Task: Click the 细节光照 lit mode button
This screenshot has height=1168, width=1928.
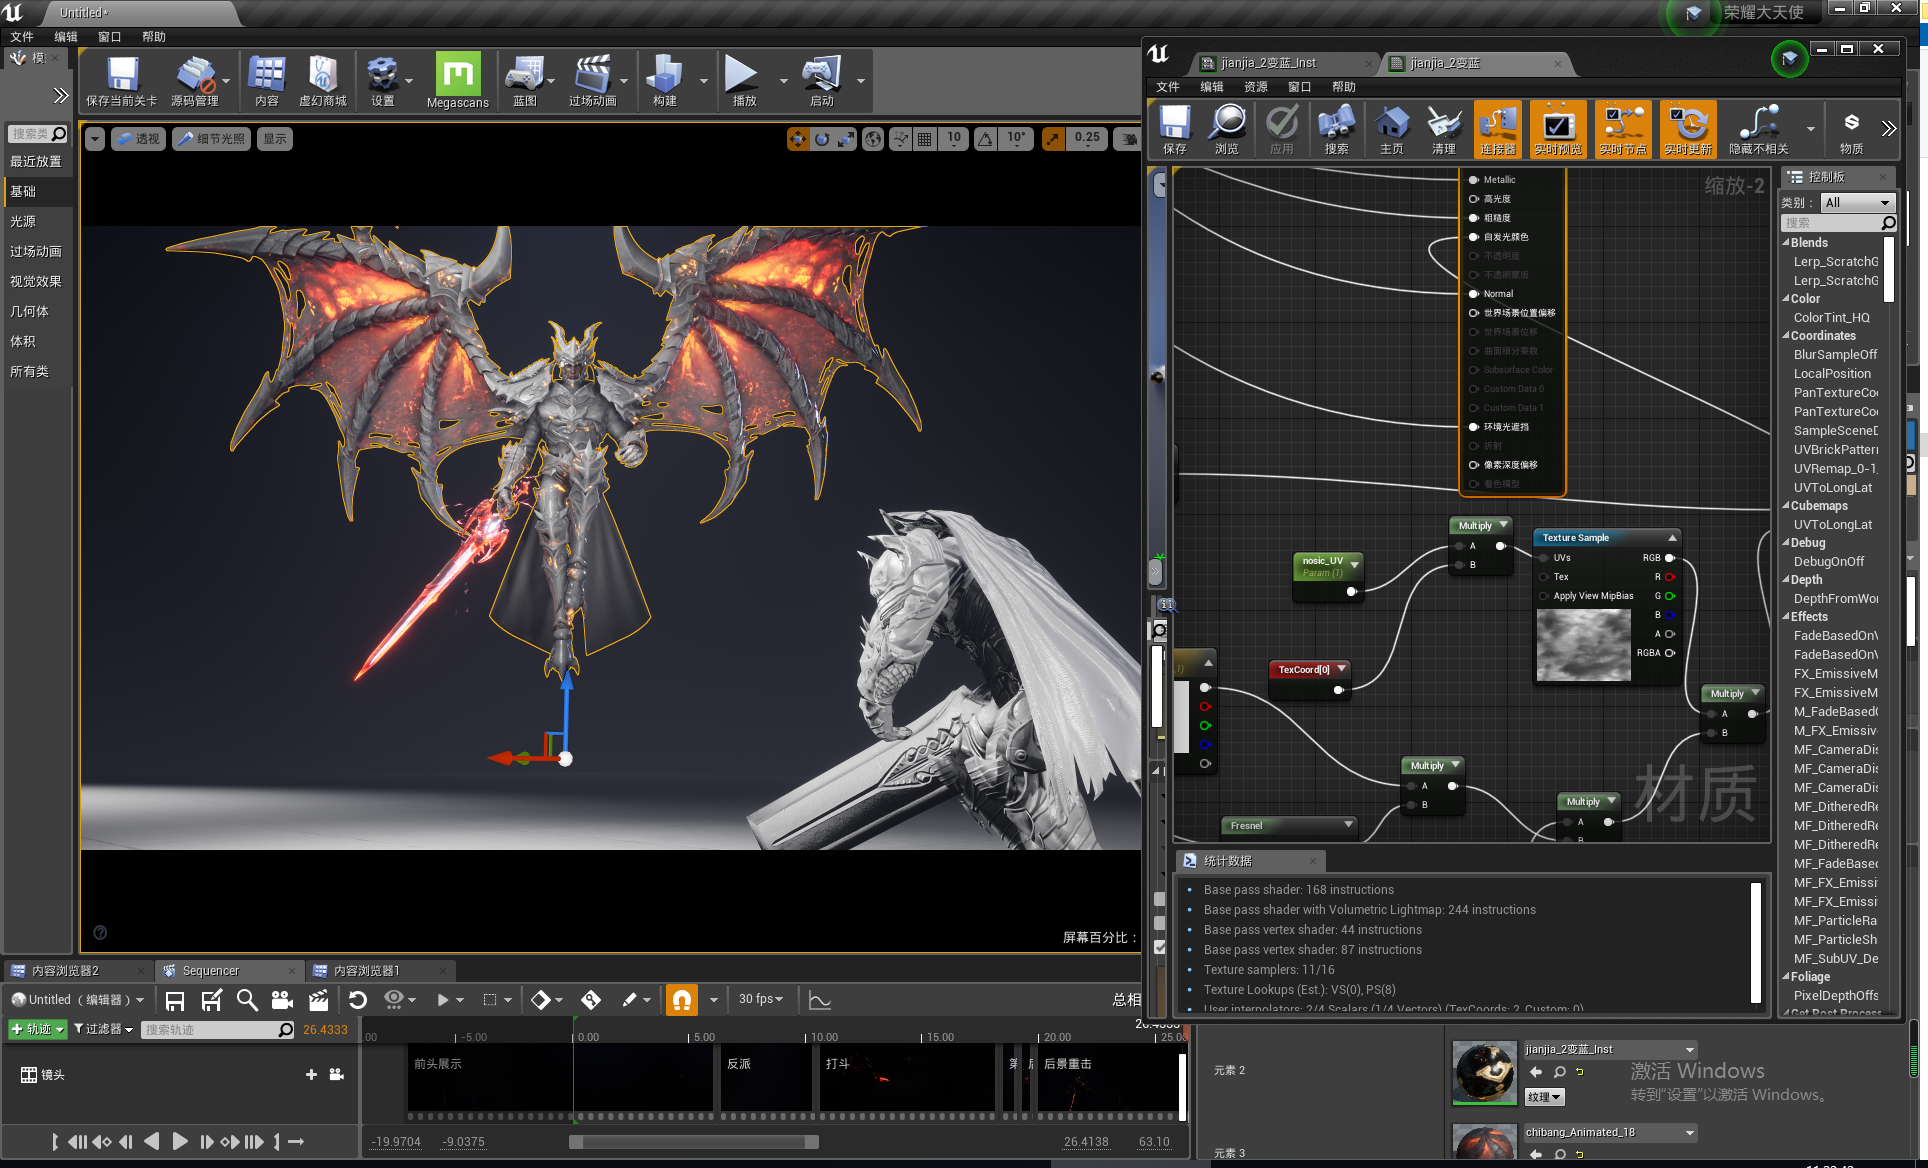Action: (212, 139)
